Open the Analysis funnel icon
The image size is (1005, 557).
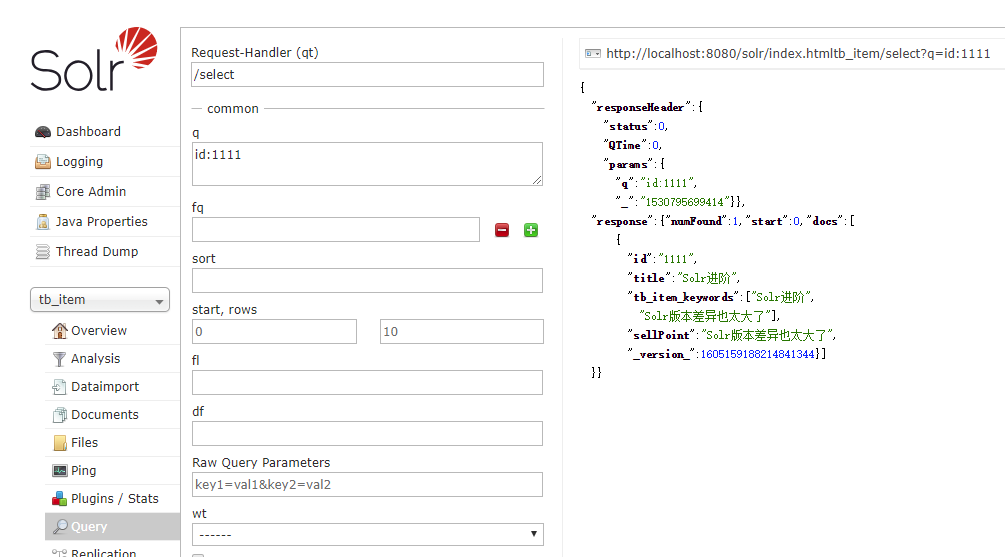tap(60, 359)
